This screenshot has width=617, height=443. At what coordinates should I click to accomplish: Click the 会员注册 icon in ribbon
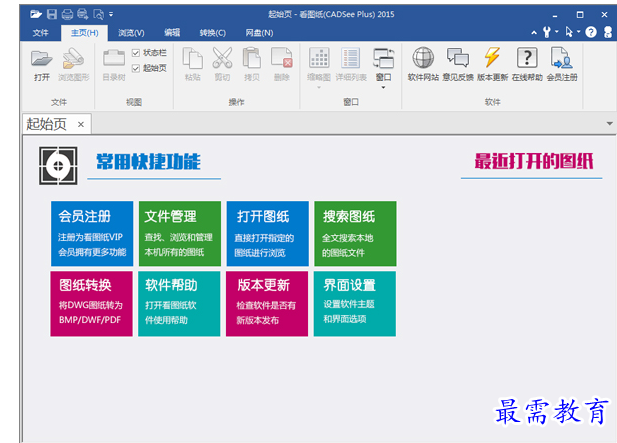(562, 58)
